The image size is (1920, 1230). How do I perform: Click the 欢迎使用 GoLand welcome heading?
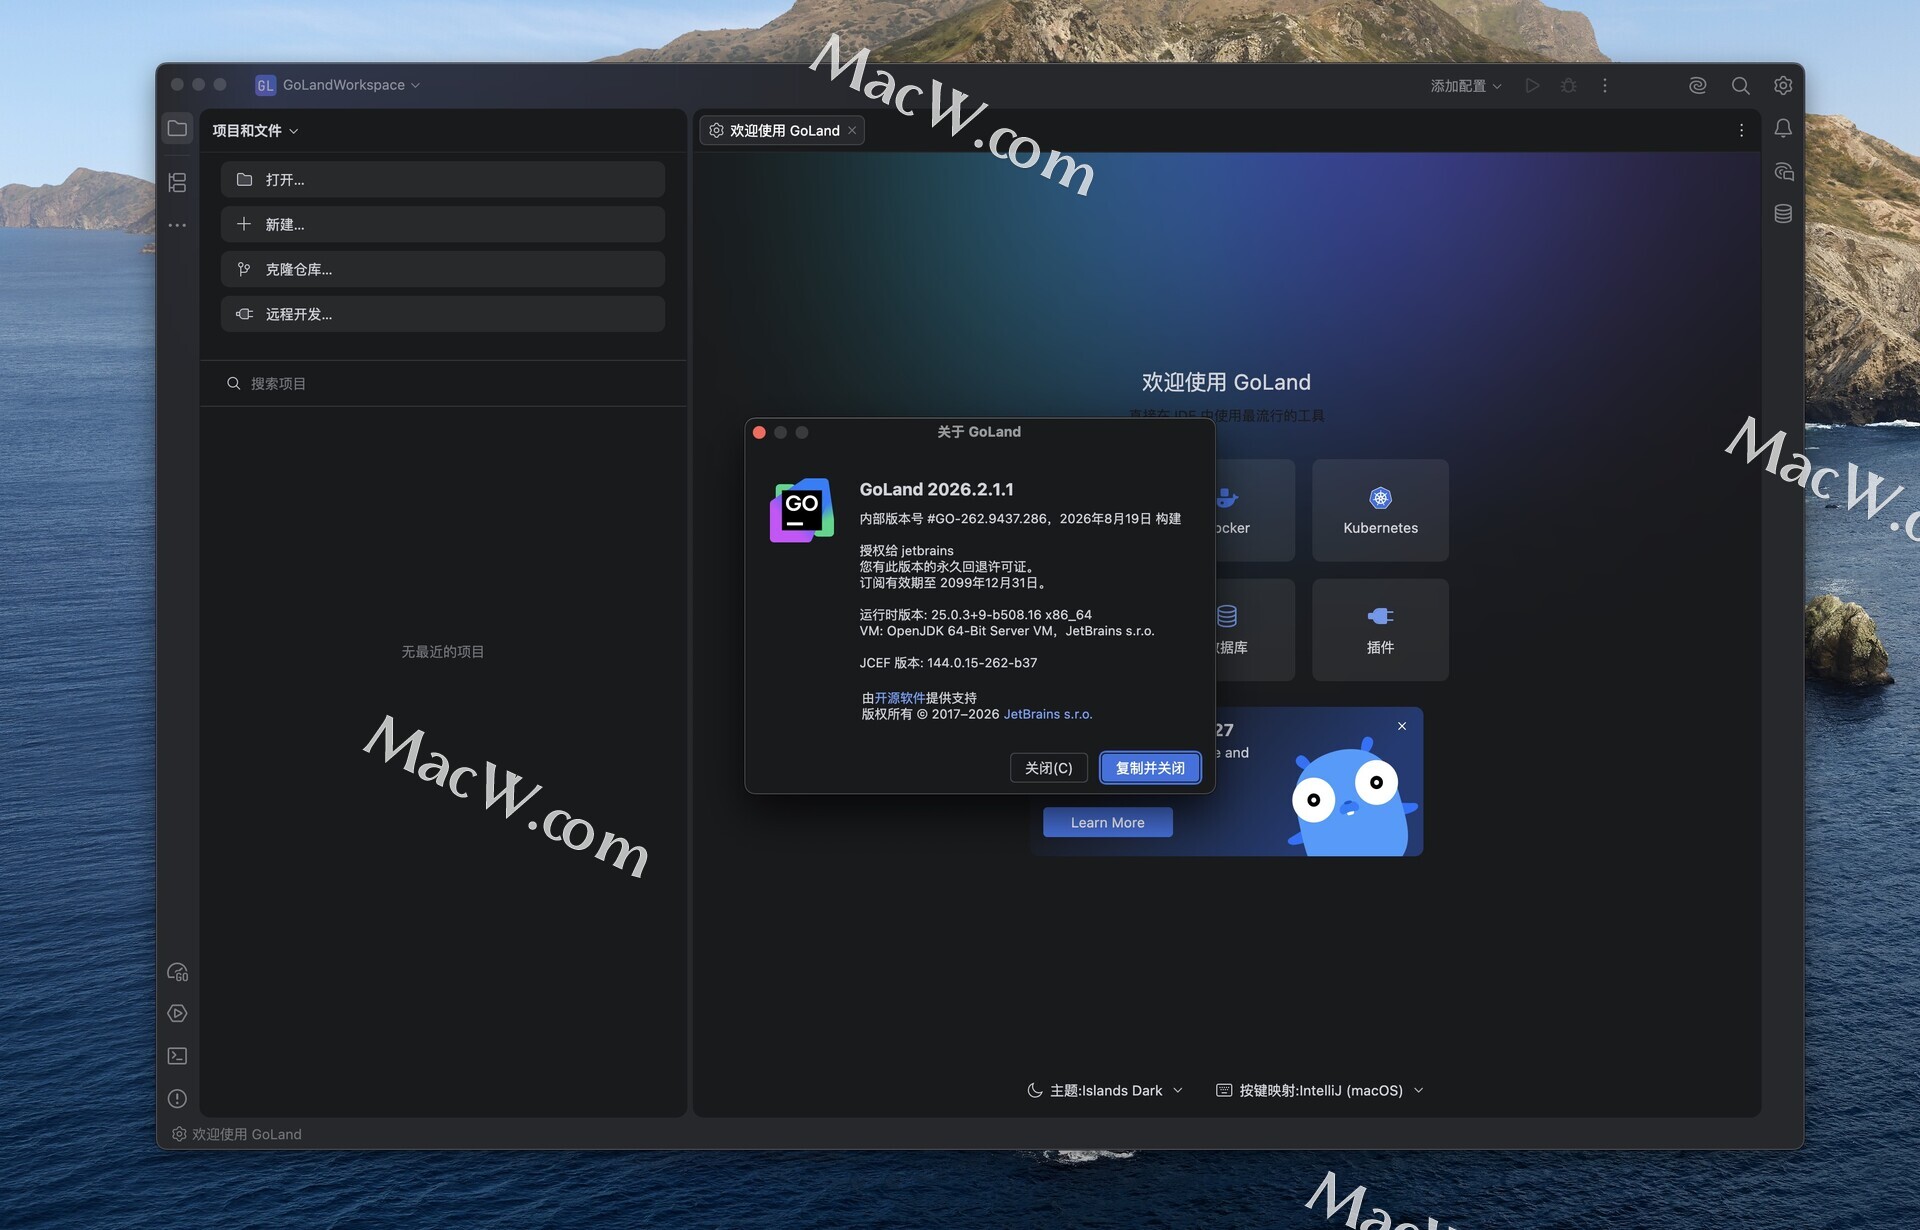tap(1226, 382)
